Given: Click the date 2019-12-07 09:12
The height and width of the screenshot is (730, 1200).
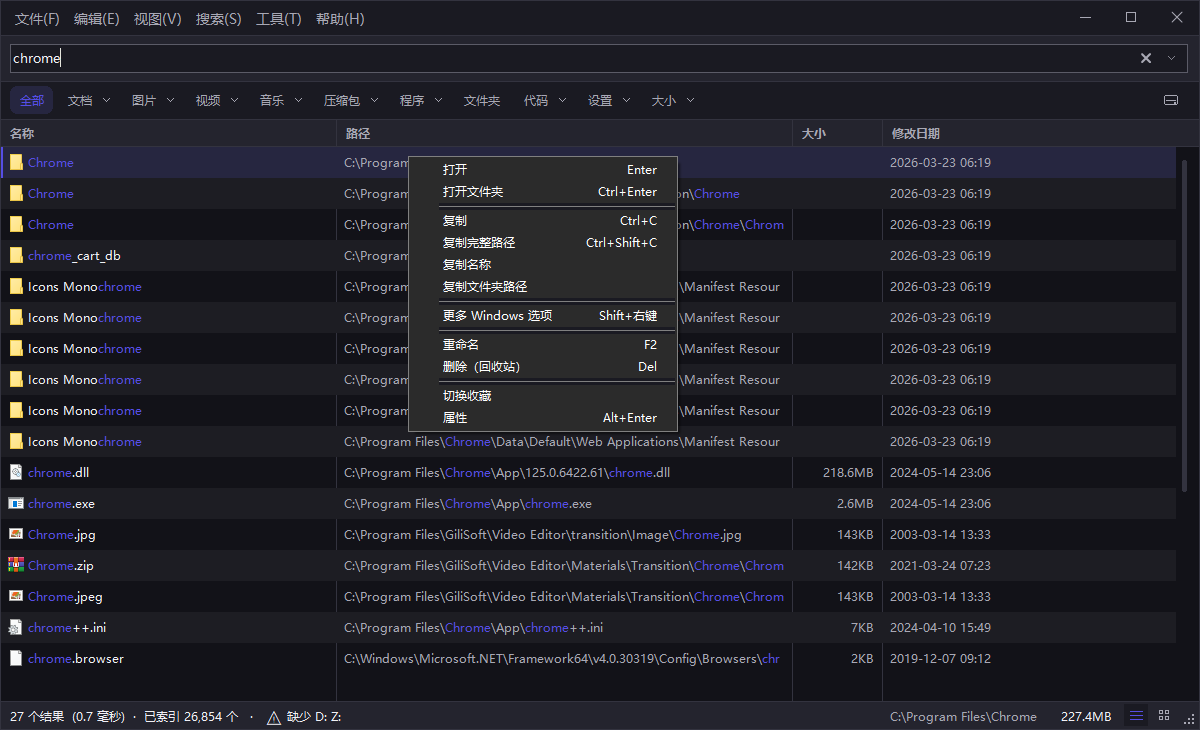Looking at the screenshot, I should pyautogui.click(x=940, y=658).
